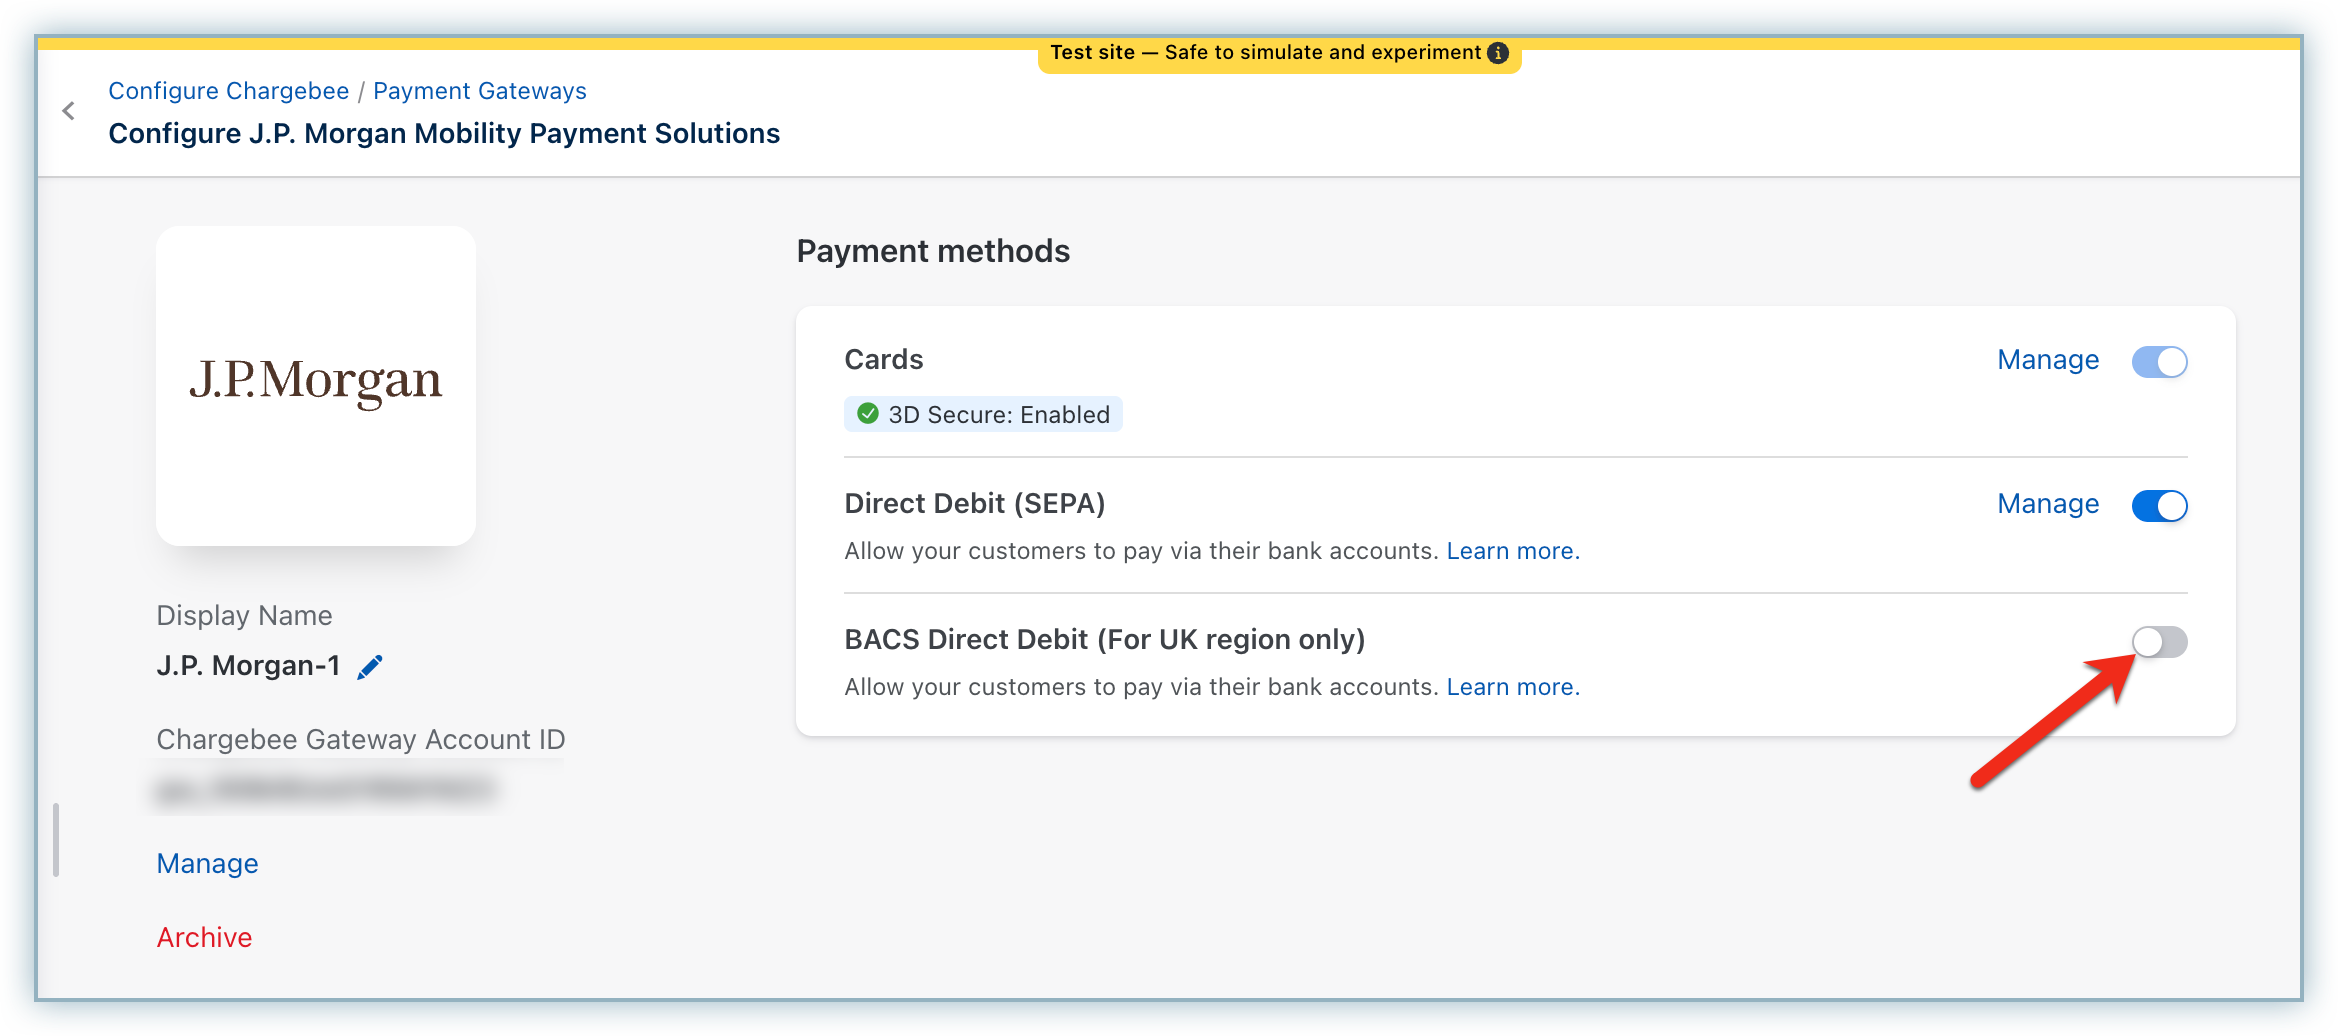Open the Manage link for Cards

point(2047,360)
